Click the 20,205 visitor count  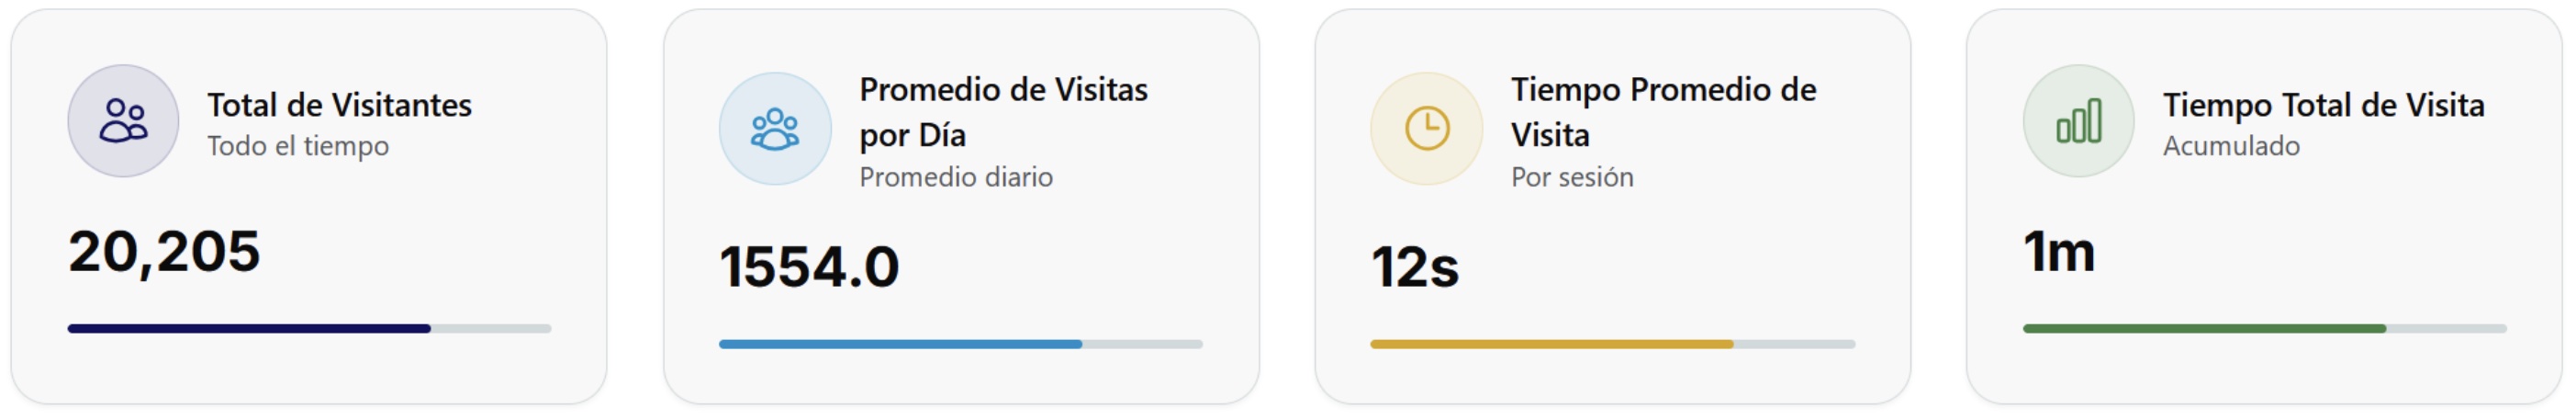(164, 251)
